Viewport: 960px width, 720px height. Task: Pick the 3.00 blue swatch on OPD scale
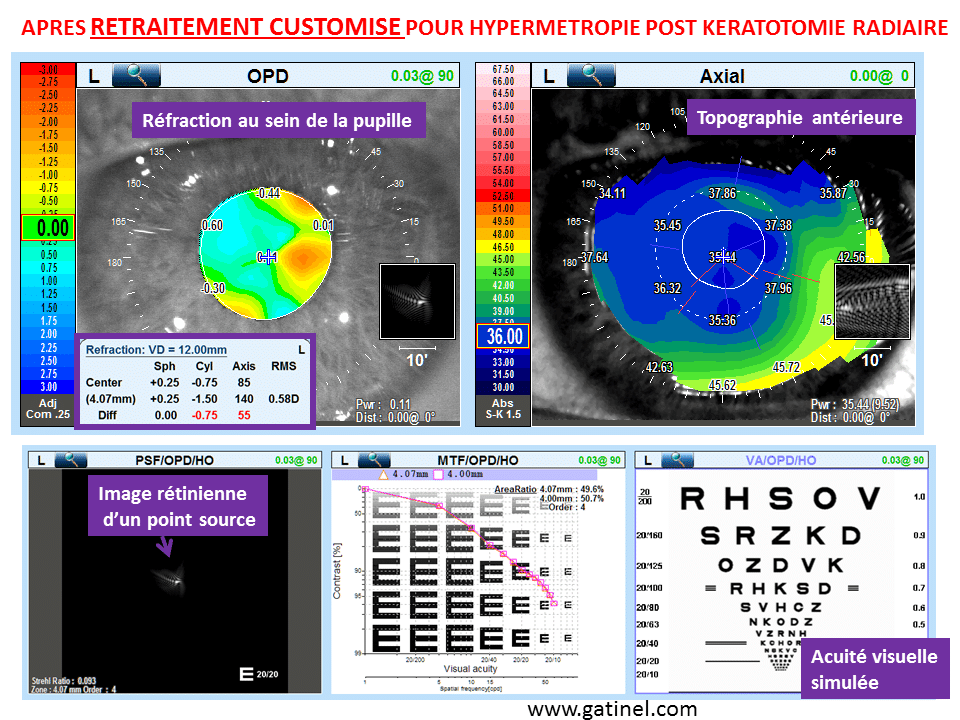point(48,386)
